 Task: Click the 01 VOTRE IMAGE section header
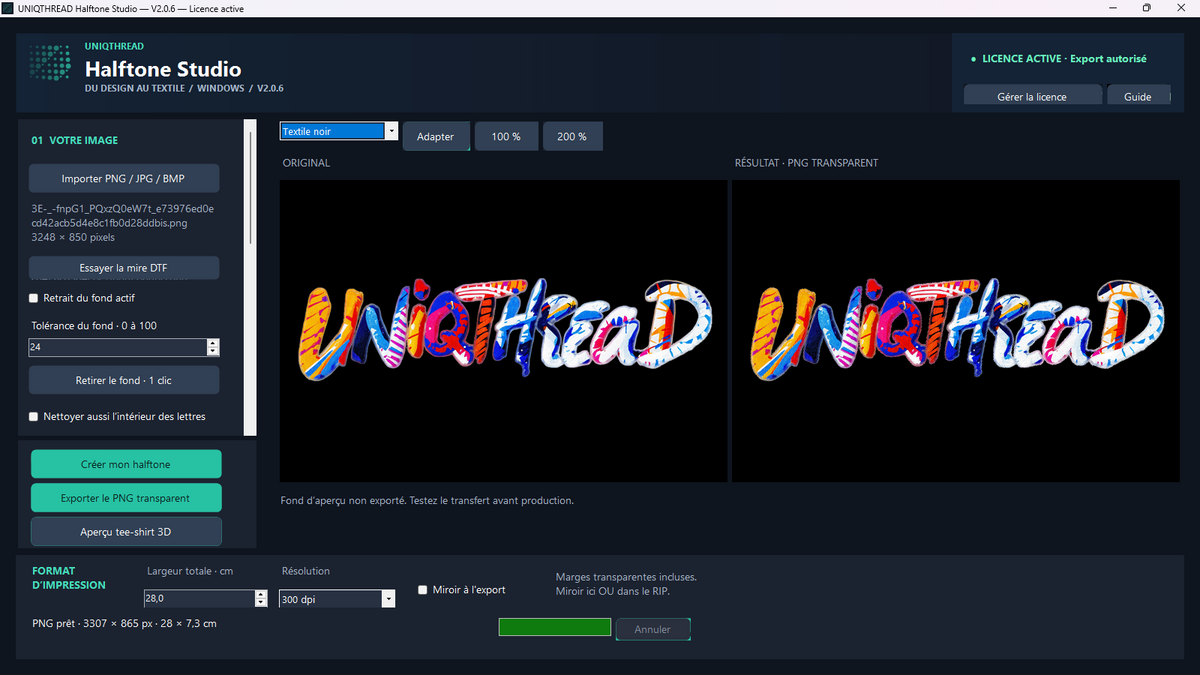click(75, 141)
